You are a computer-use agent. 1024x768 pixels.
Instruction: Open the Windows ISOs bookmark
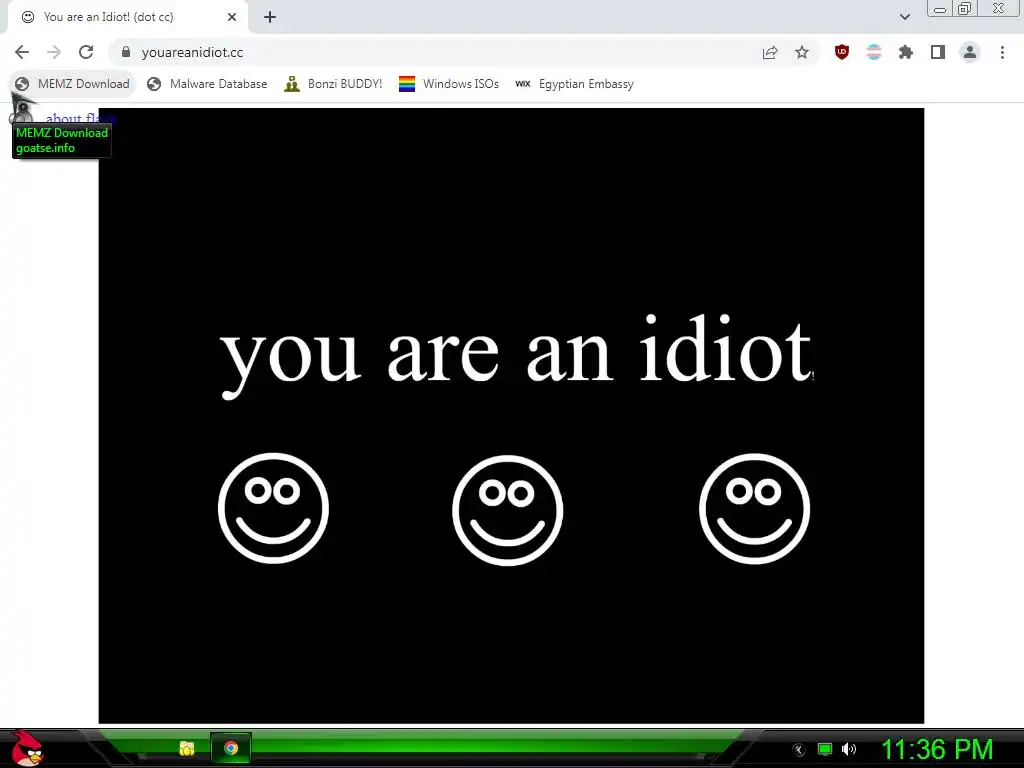point(449,84)
